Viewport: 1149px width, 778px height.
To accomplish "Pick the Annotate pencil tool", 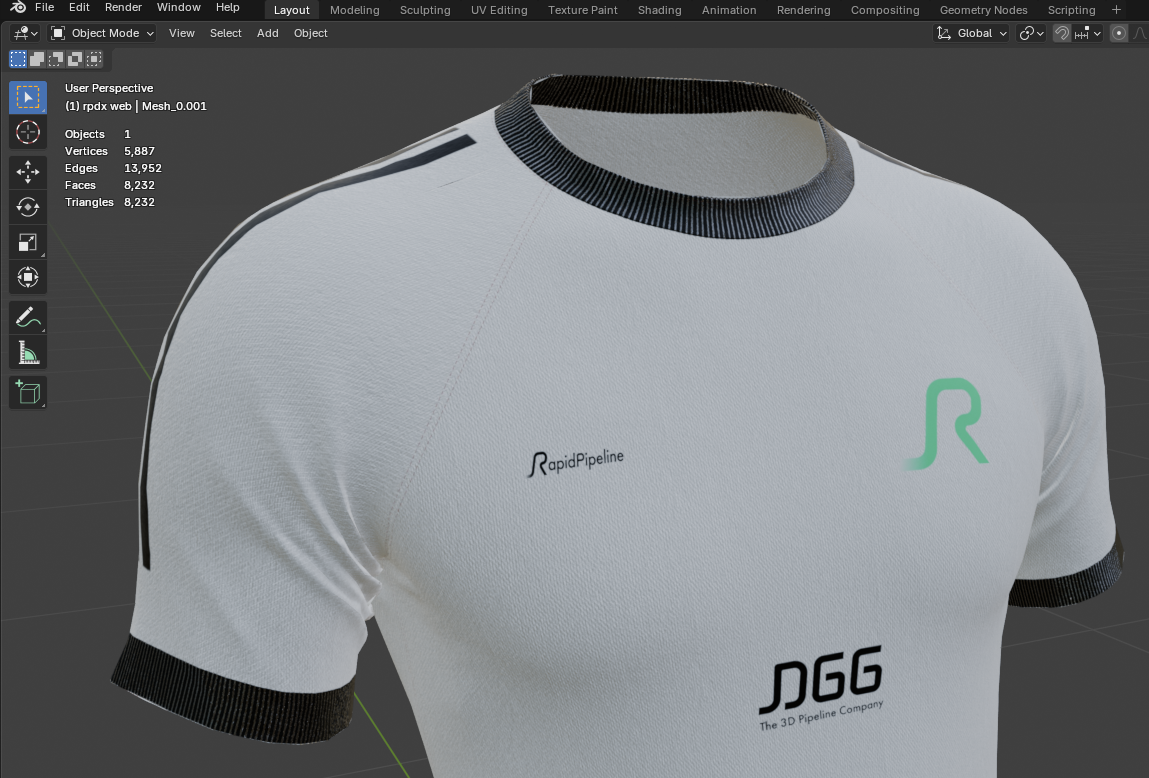I will point(28,318).
